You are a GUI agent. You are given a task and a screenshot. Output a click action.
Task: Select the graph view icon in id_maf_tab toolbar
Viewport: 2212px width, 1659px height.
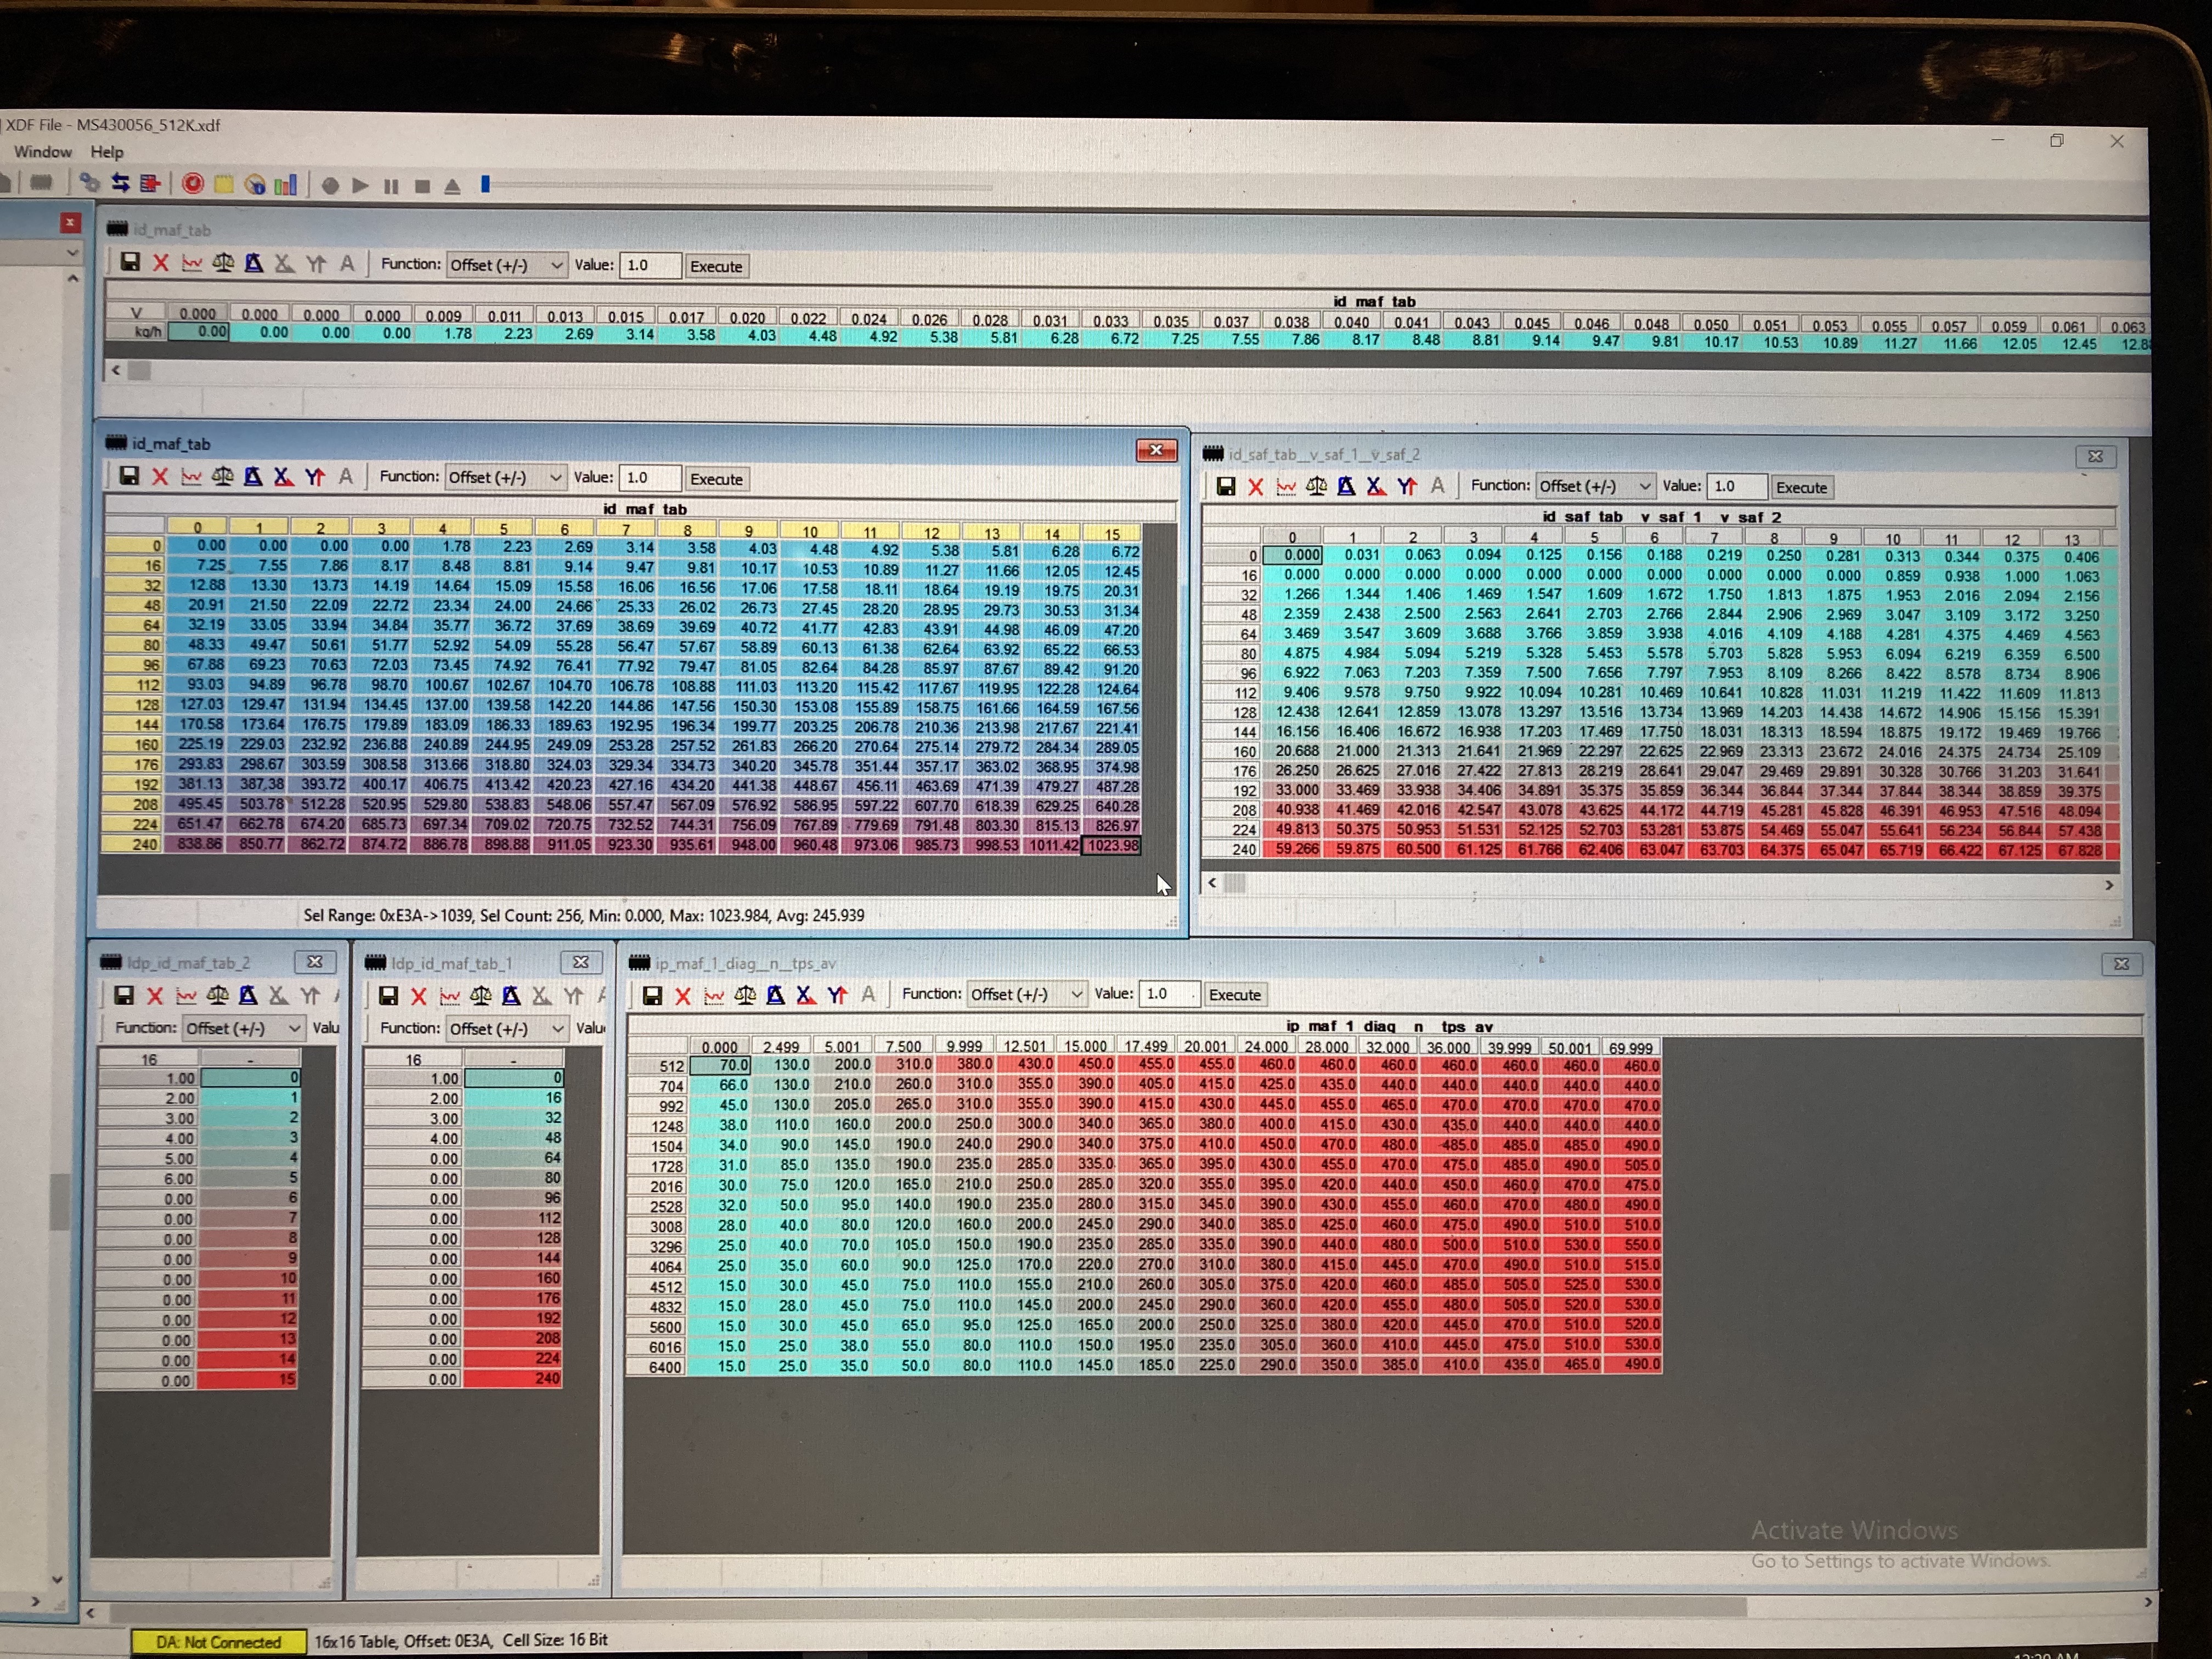(x=191, y=477)
